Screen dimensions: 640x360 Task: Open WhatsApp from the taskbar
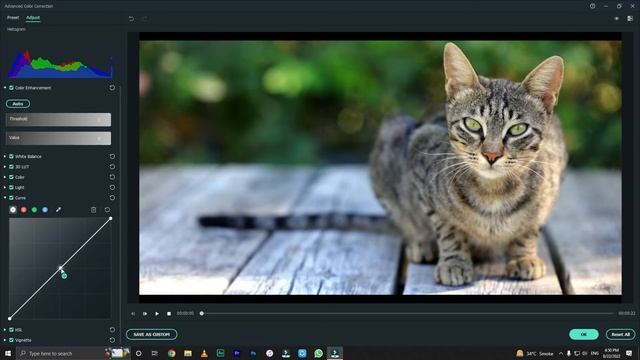point(318,353)
